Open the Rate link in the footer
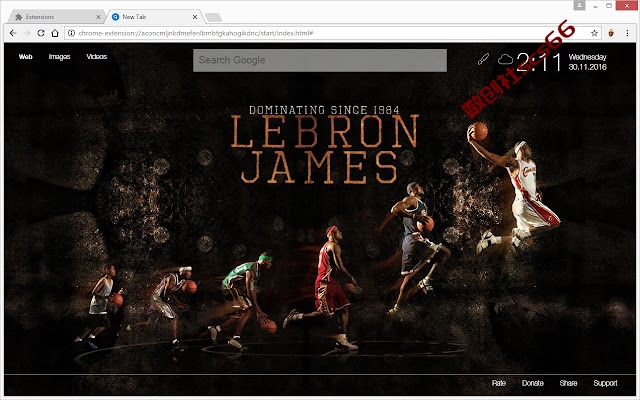 pyautogui.click(x=499, y=383)
